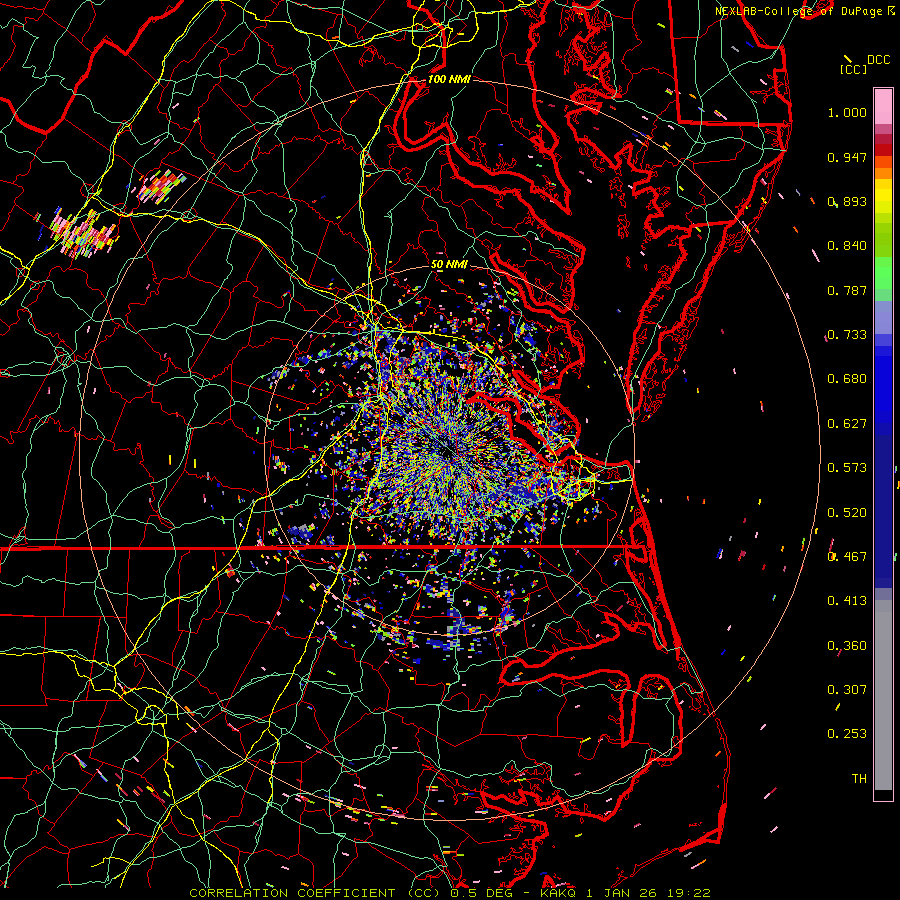Click the 'CORRELATION COEFFICIENT (CC)' product title
Image resolution: width=900 pixels, height=900 pixels.
(314, 893)
